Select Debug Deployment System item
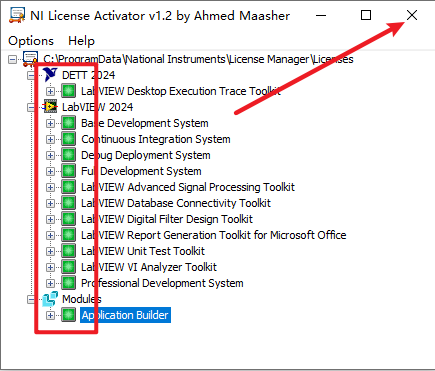Viewport: 435px width, 371px height. pos(146,155)
